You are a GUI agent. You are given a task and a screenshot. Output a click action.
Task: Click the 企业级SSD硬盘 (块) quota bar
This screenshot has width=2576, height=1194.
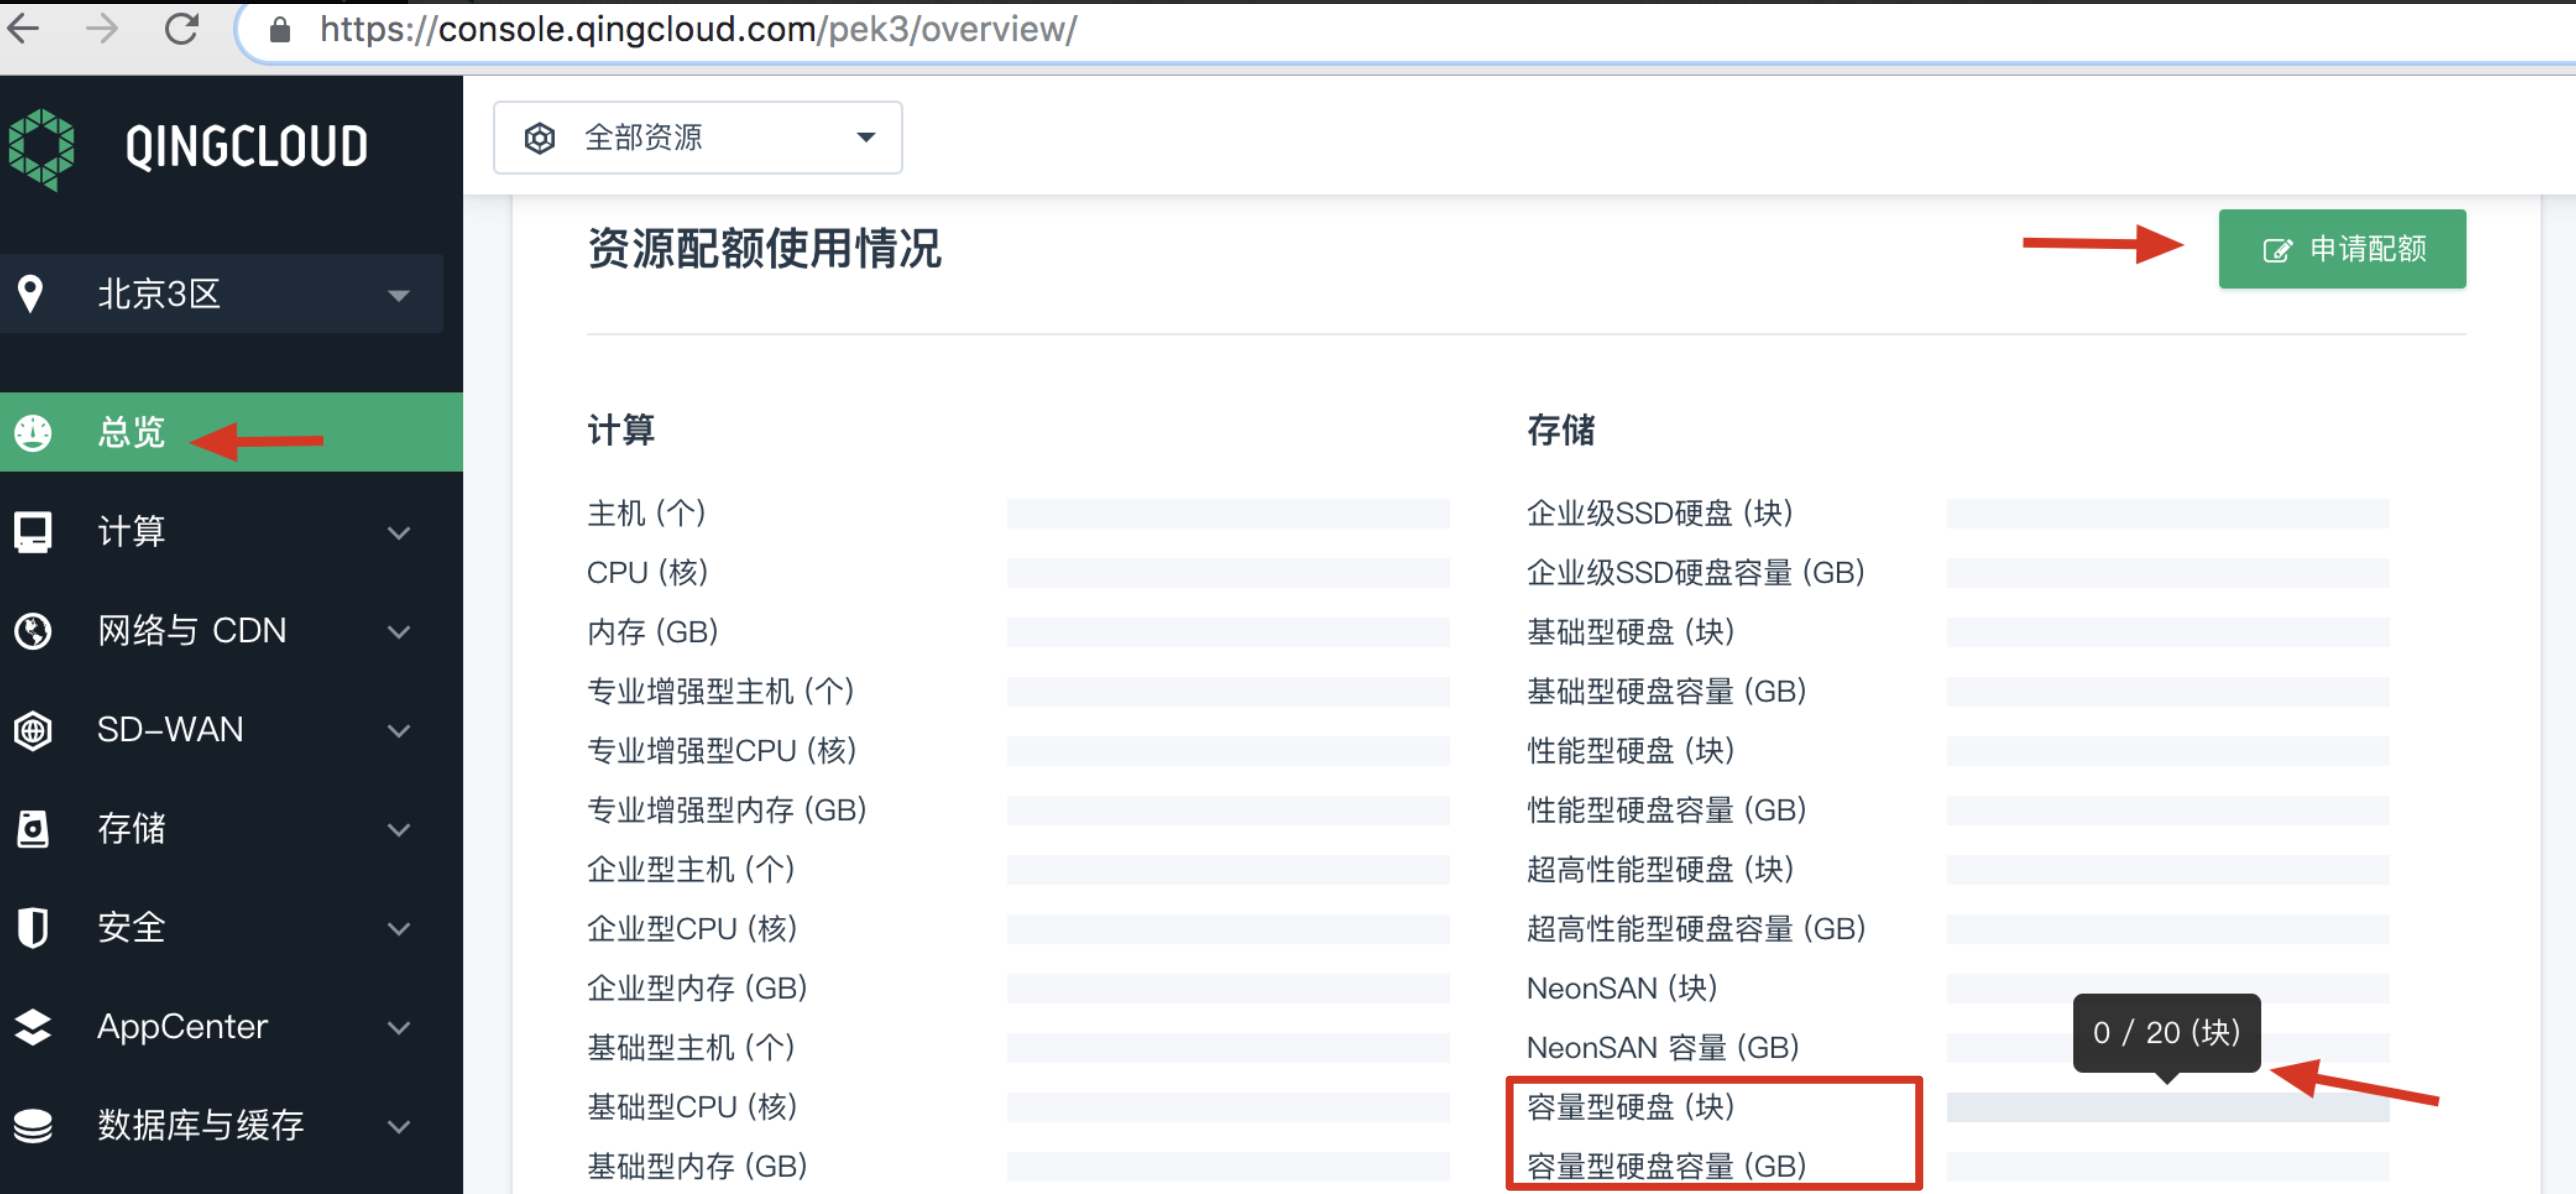point(2168,514)
